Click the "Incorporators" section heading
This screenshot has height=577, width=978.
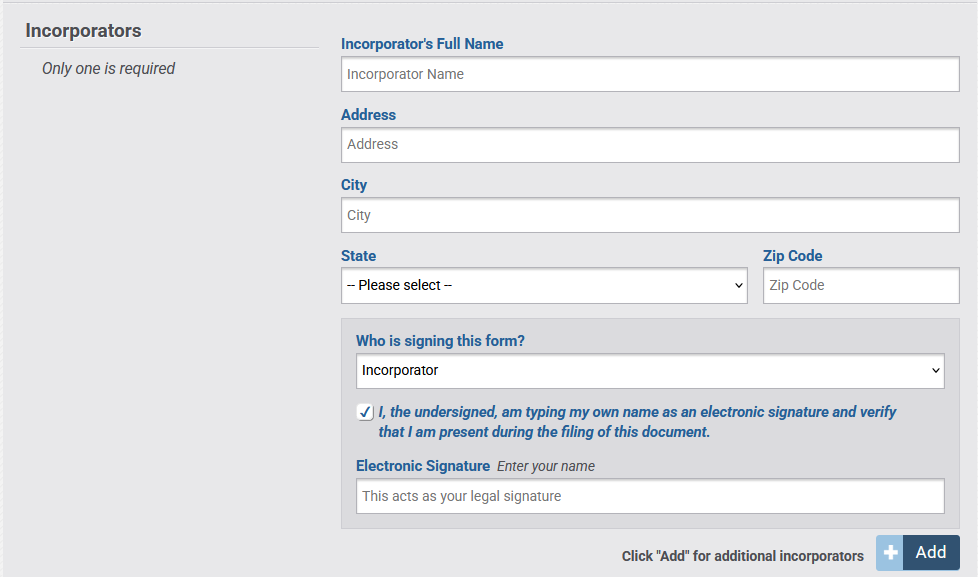[x=83, y=31]
